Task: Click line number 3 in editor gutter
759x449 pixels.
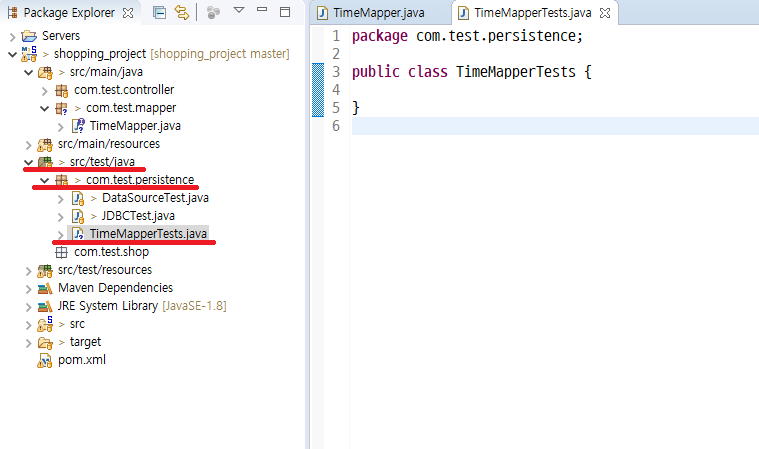Action: (x=336, y=72)
